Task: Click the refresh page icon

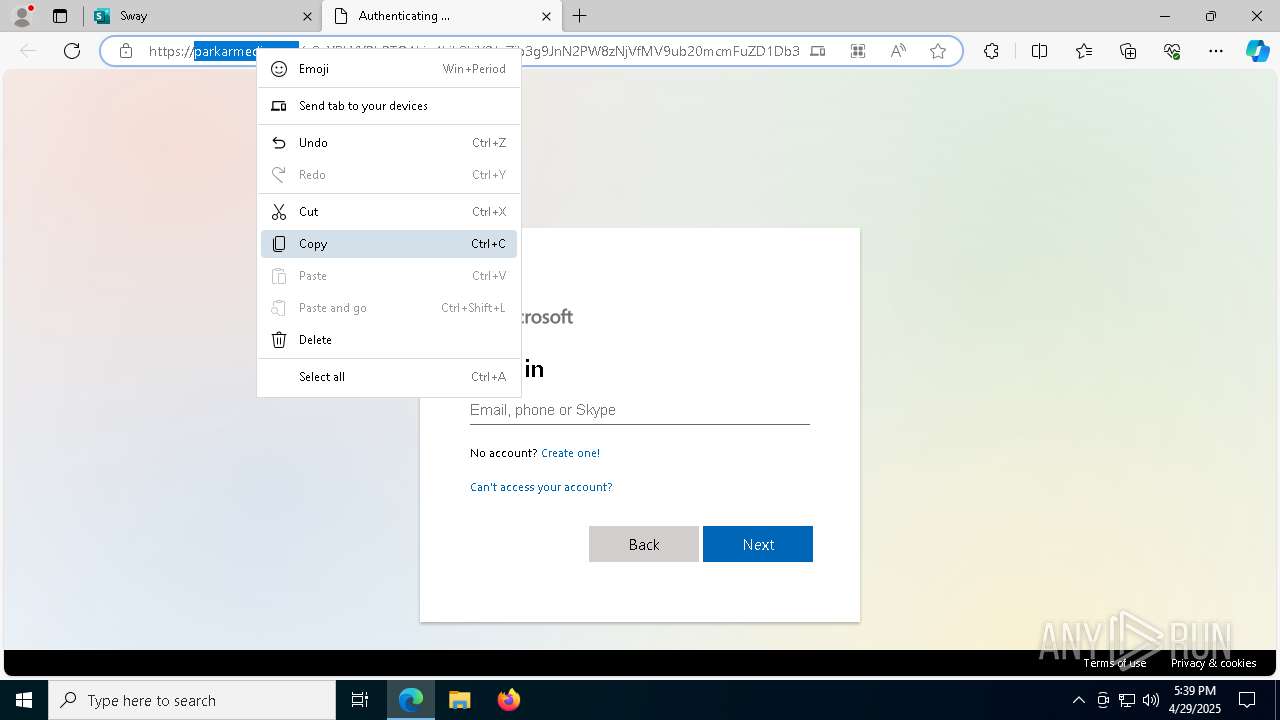Action: 72,51
